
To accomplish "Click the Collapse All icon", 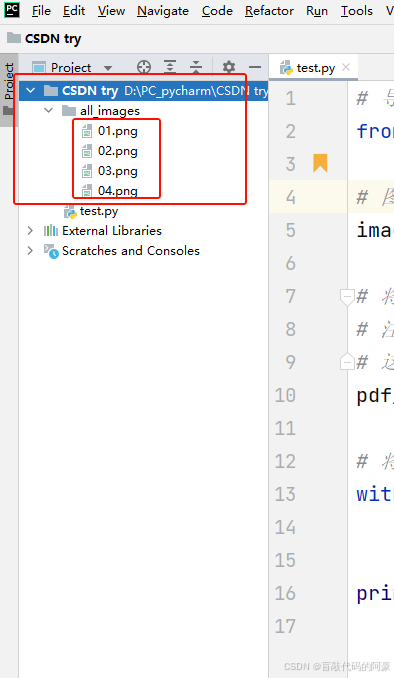I will (x=196, y=67).
